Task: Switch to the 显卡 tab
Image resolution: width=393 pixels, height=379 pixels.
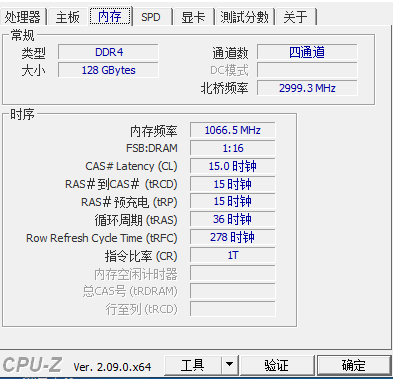Action: [x=193, y=17]
